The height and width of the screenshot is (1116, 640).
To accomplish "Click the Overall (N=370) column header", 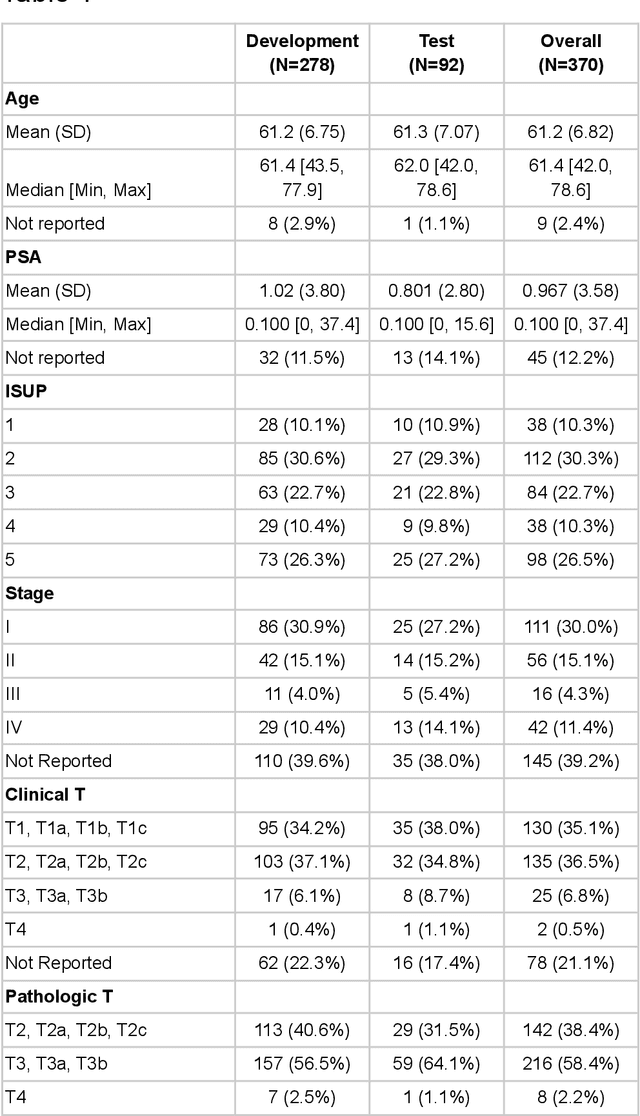I will (x=570, y=53).
